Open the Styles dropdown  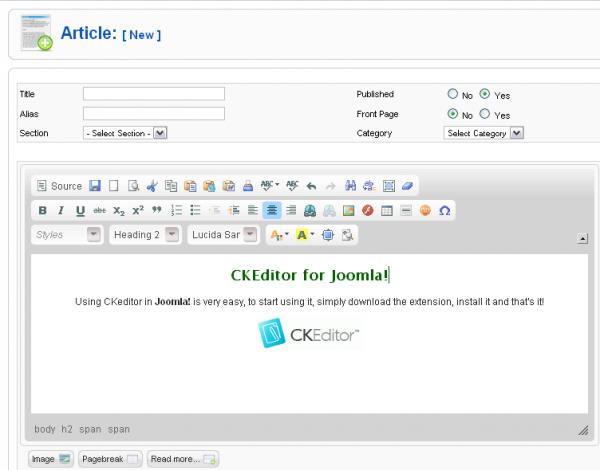point(67,235)
